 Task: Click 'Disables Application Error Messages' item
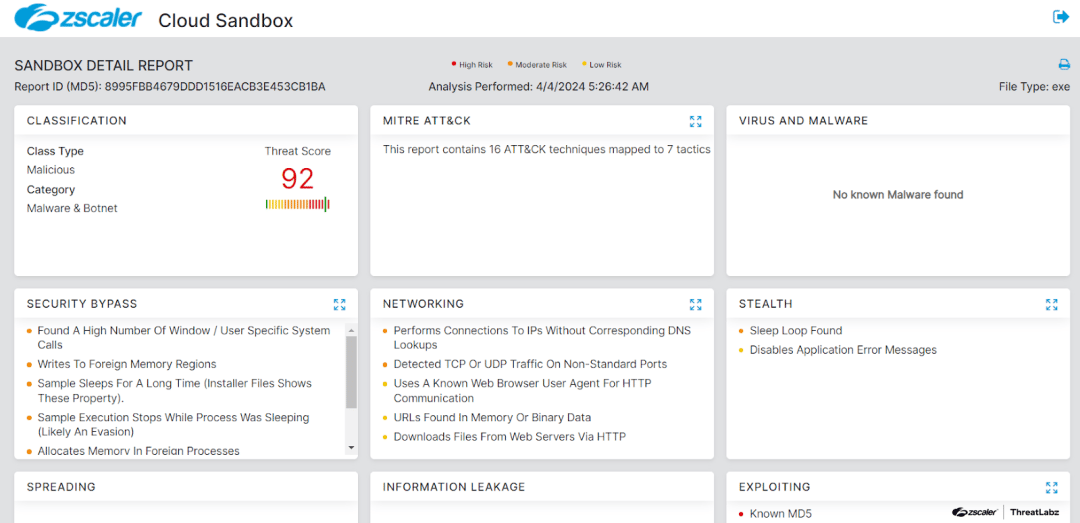click(842, 350)
